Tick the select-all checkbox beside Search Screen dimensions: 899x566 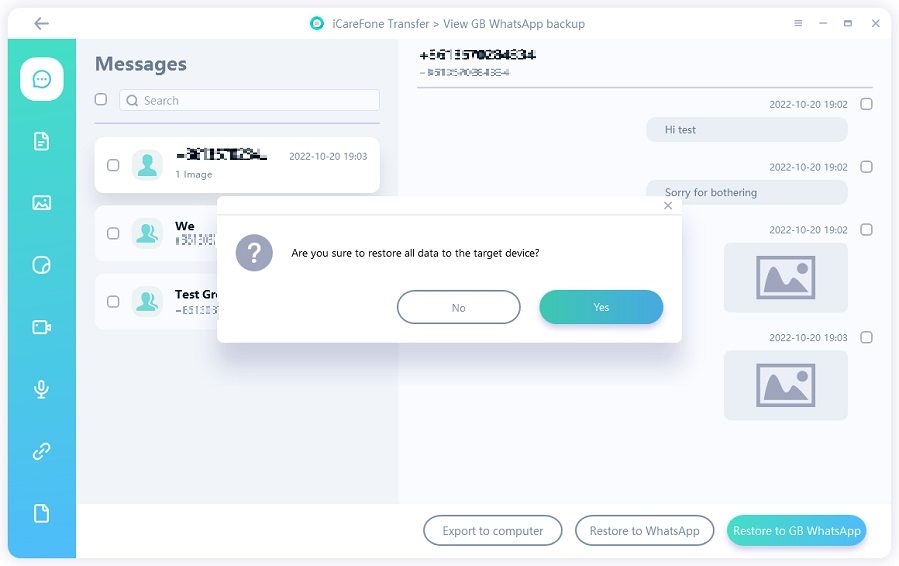(x=101, y=100)
